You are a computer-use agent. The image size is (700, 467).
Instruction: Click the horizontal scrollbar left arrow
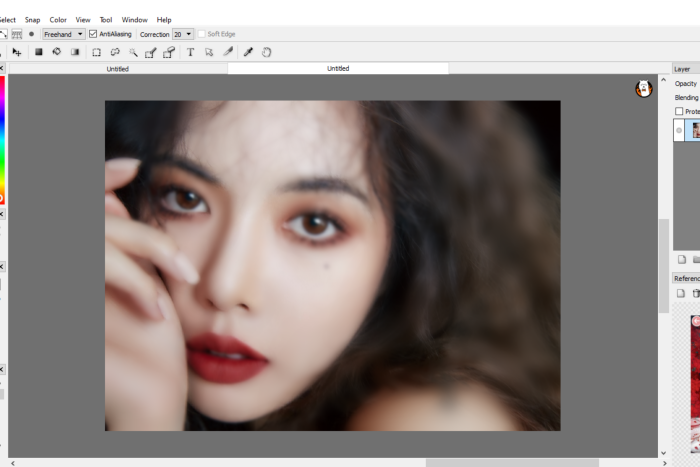12,463
